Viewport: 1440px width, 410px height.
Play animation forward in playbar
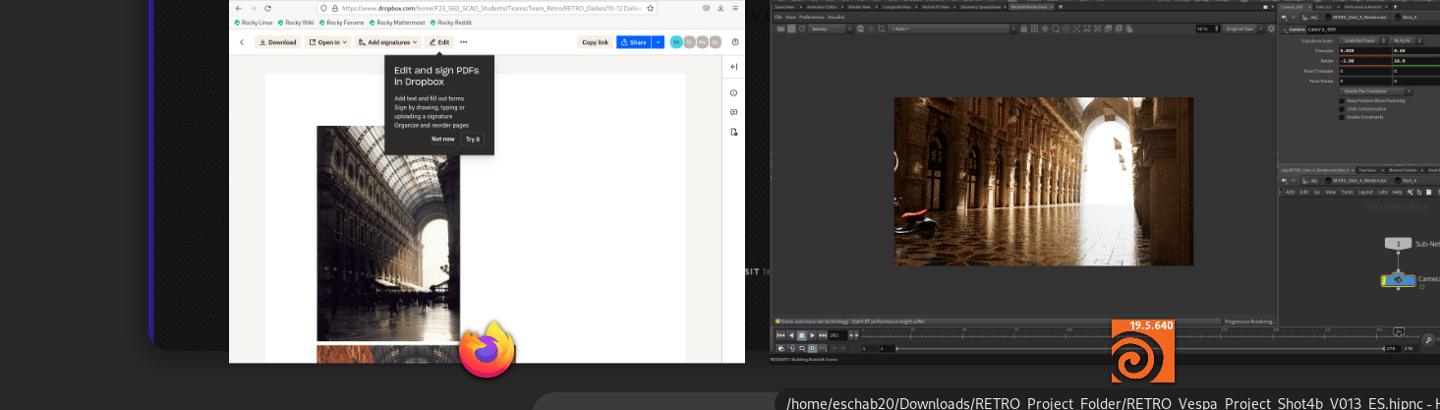tap(811, 335)
